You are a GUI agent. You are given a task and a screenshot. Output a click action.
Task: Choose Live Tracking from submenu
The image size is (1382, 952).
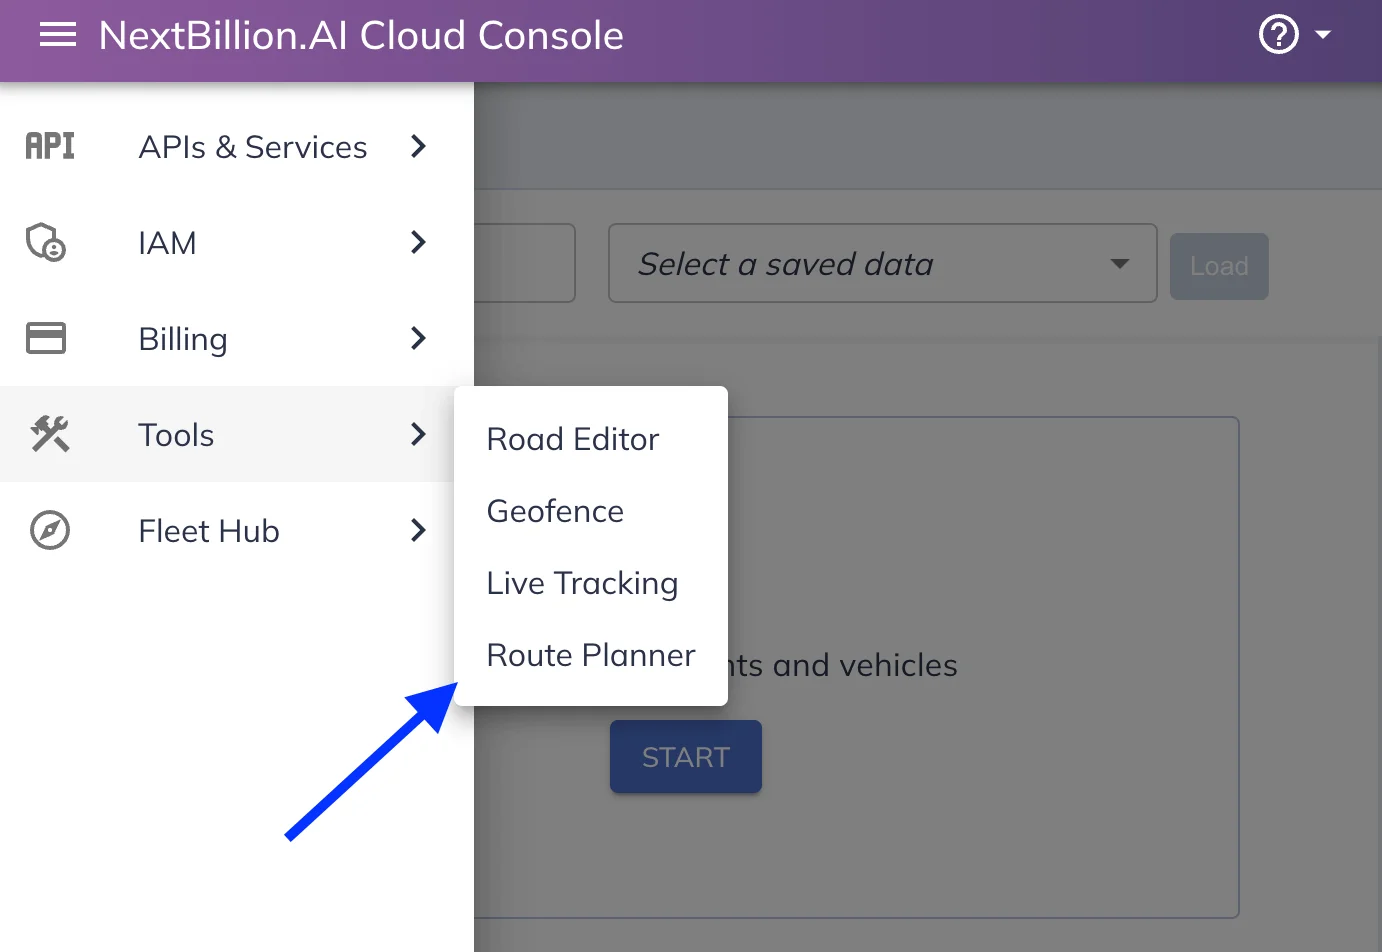pos(591,583)
